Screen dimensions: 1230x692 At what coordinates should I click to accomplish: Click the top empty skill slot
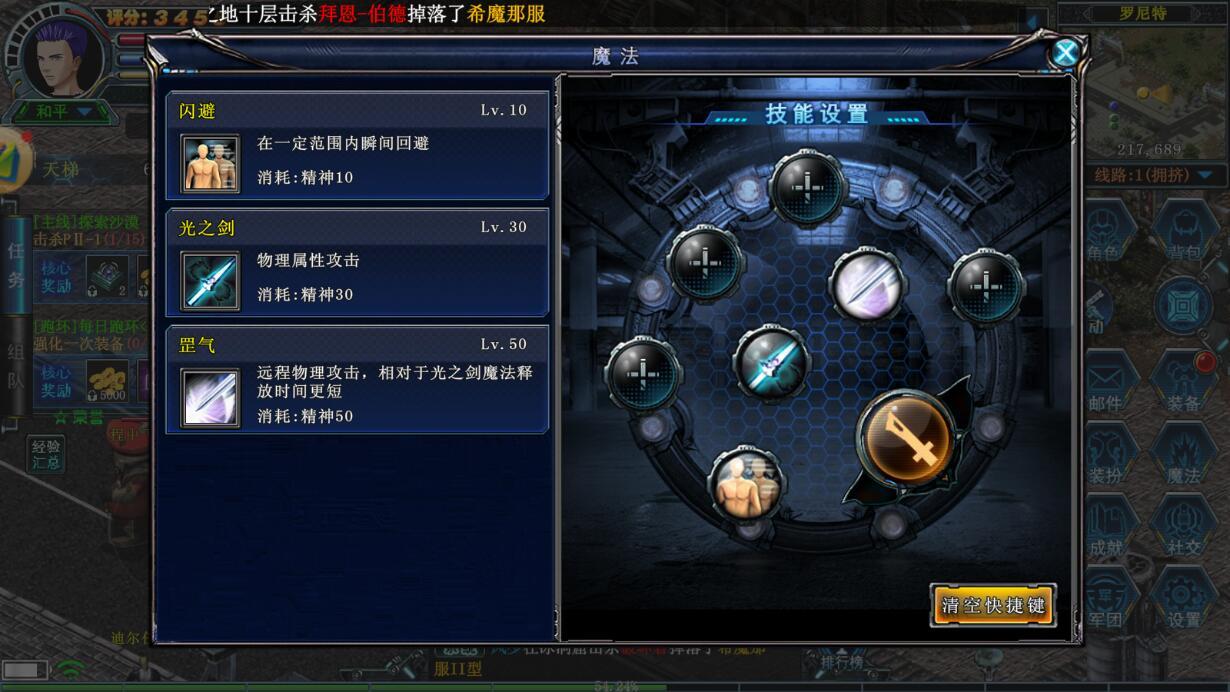point(808,188)
